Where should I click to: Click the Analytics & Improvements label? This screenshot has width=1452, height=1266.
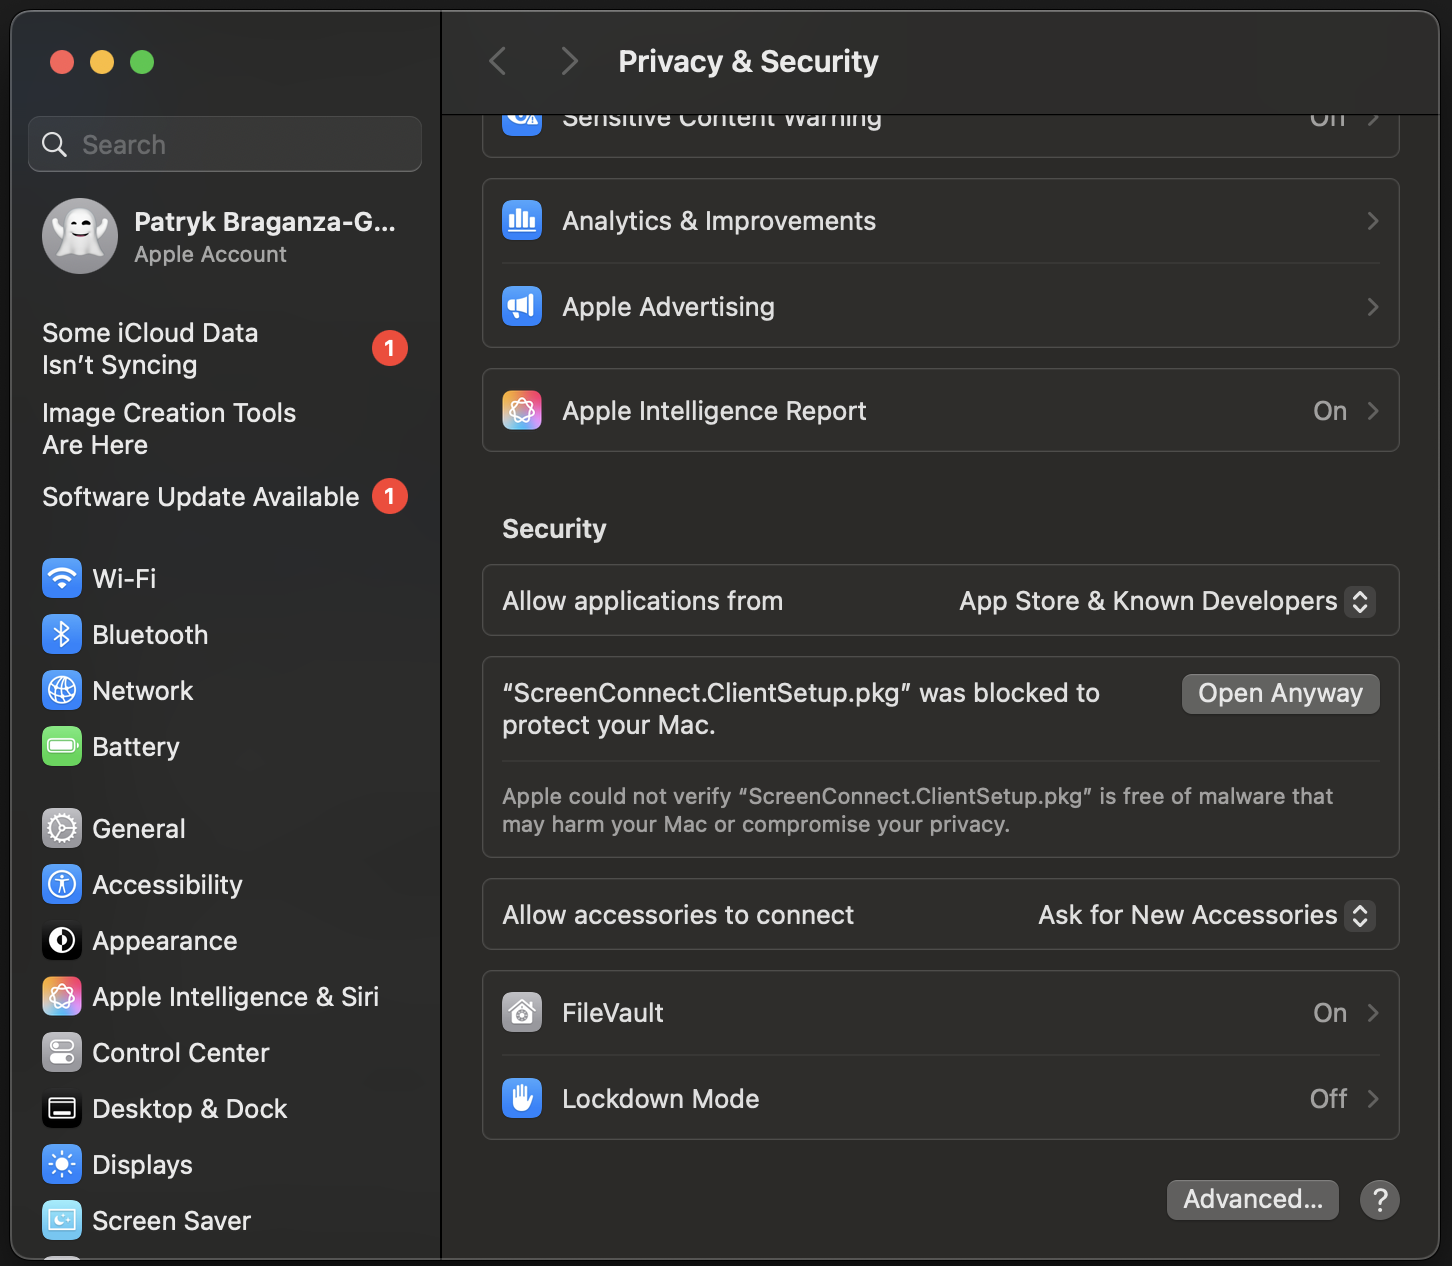pyautogui.click(x=719, y=221)
